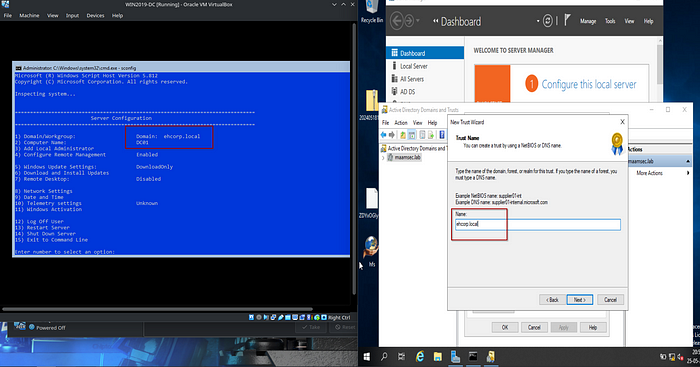Image resolution: width=700 pixels, height=367 pixels.
Task: Open the Dashboard breadcrumb dropdown arrow
Action: (538, 21)
